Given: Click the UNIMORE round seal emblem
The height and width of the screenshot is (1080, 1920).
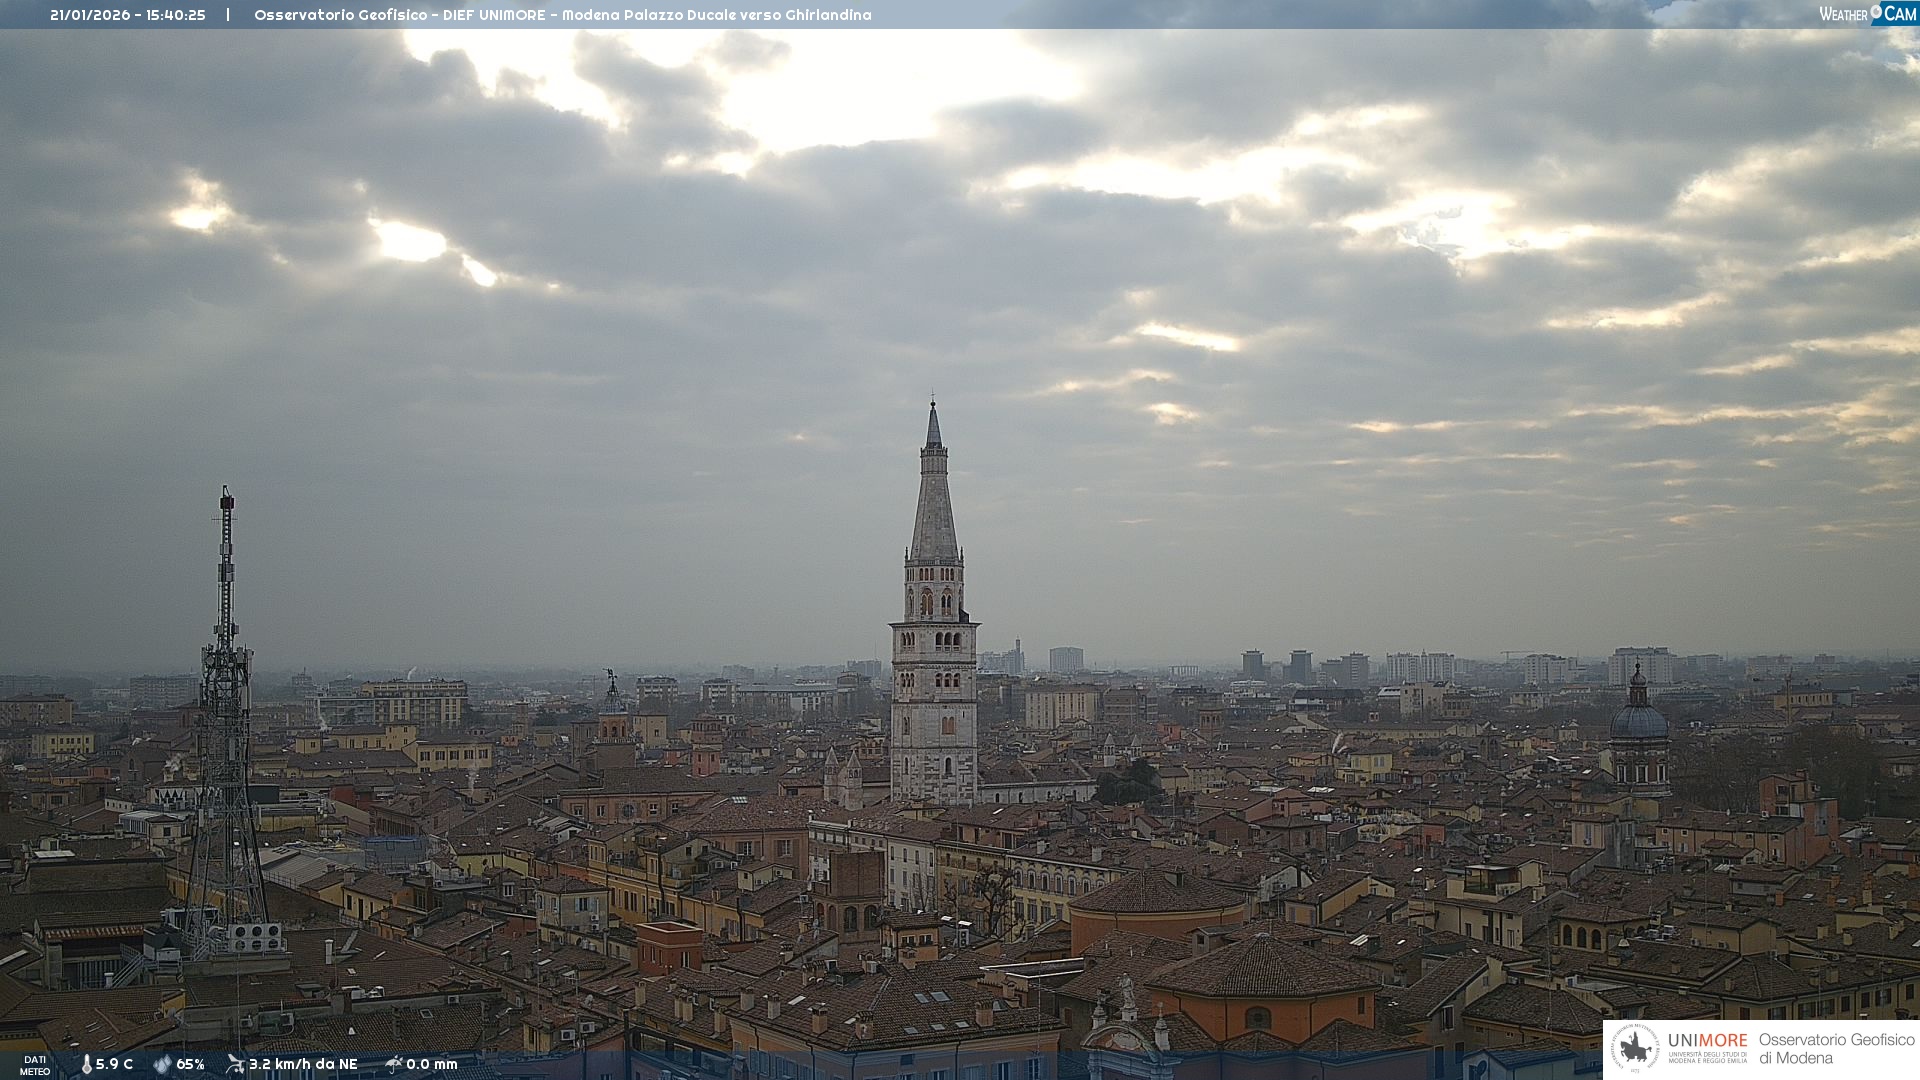Looking at the screenshot, I should click(1635, 1049).
